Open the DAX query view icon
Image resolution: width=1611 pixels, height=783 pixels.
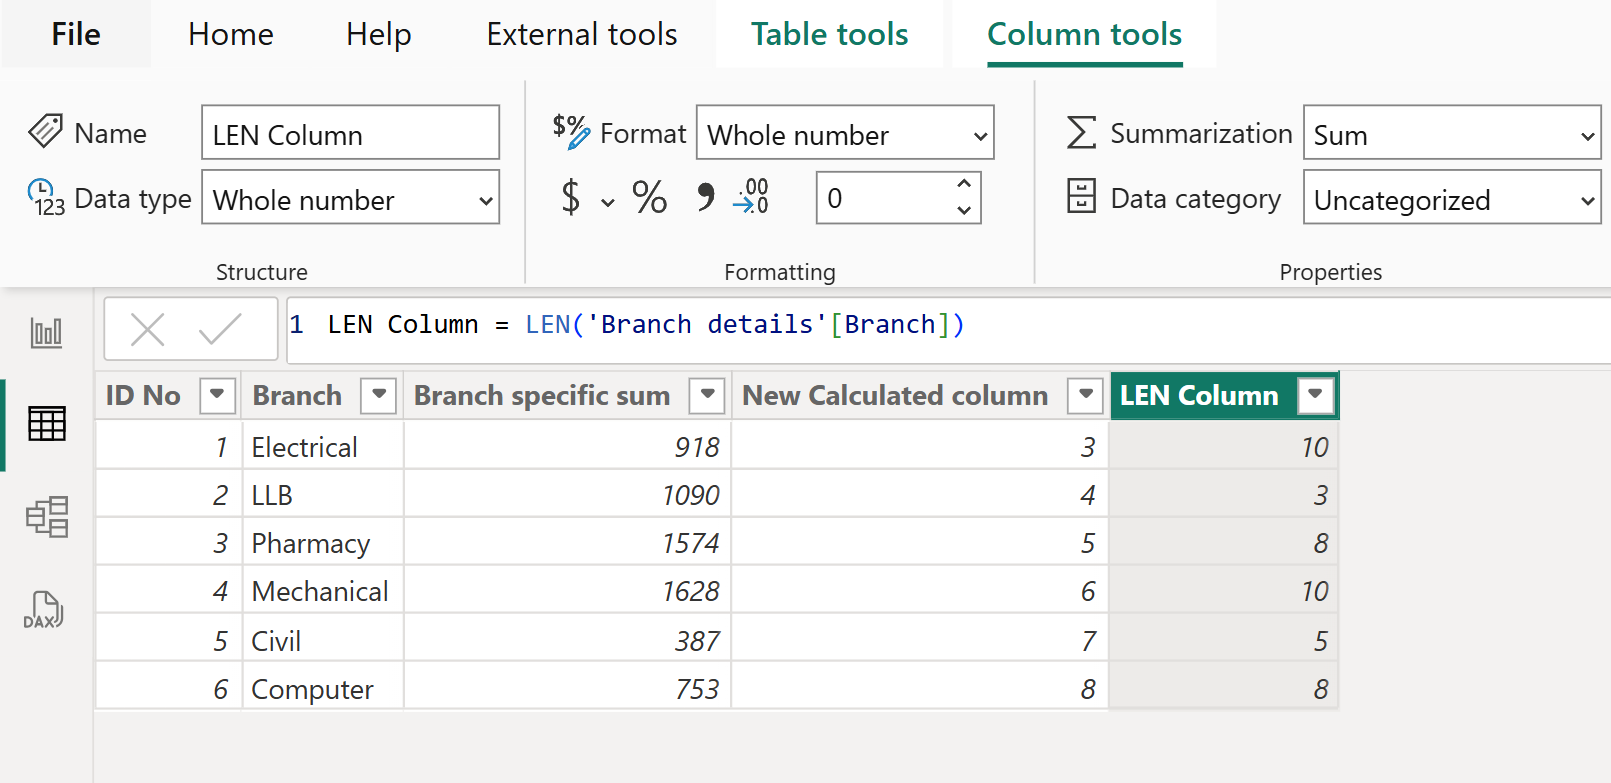tap(44, 610)
